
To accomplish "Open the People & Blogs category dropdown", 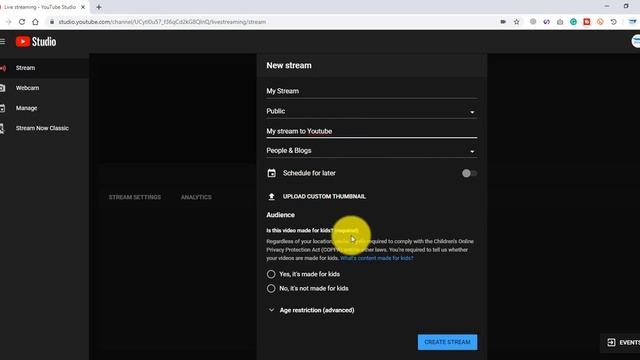I will pyautogui.click(x=371, y=151).
